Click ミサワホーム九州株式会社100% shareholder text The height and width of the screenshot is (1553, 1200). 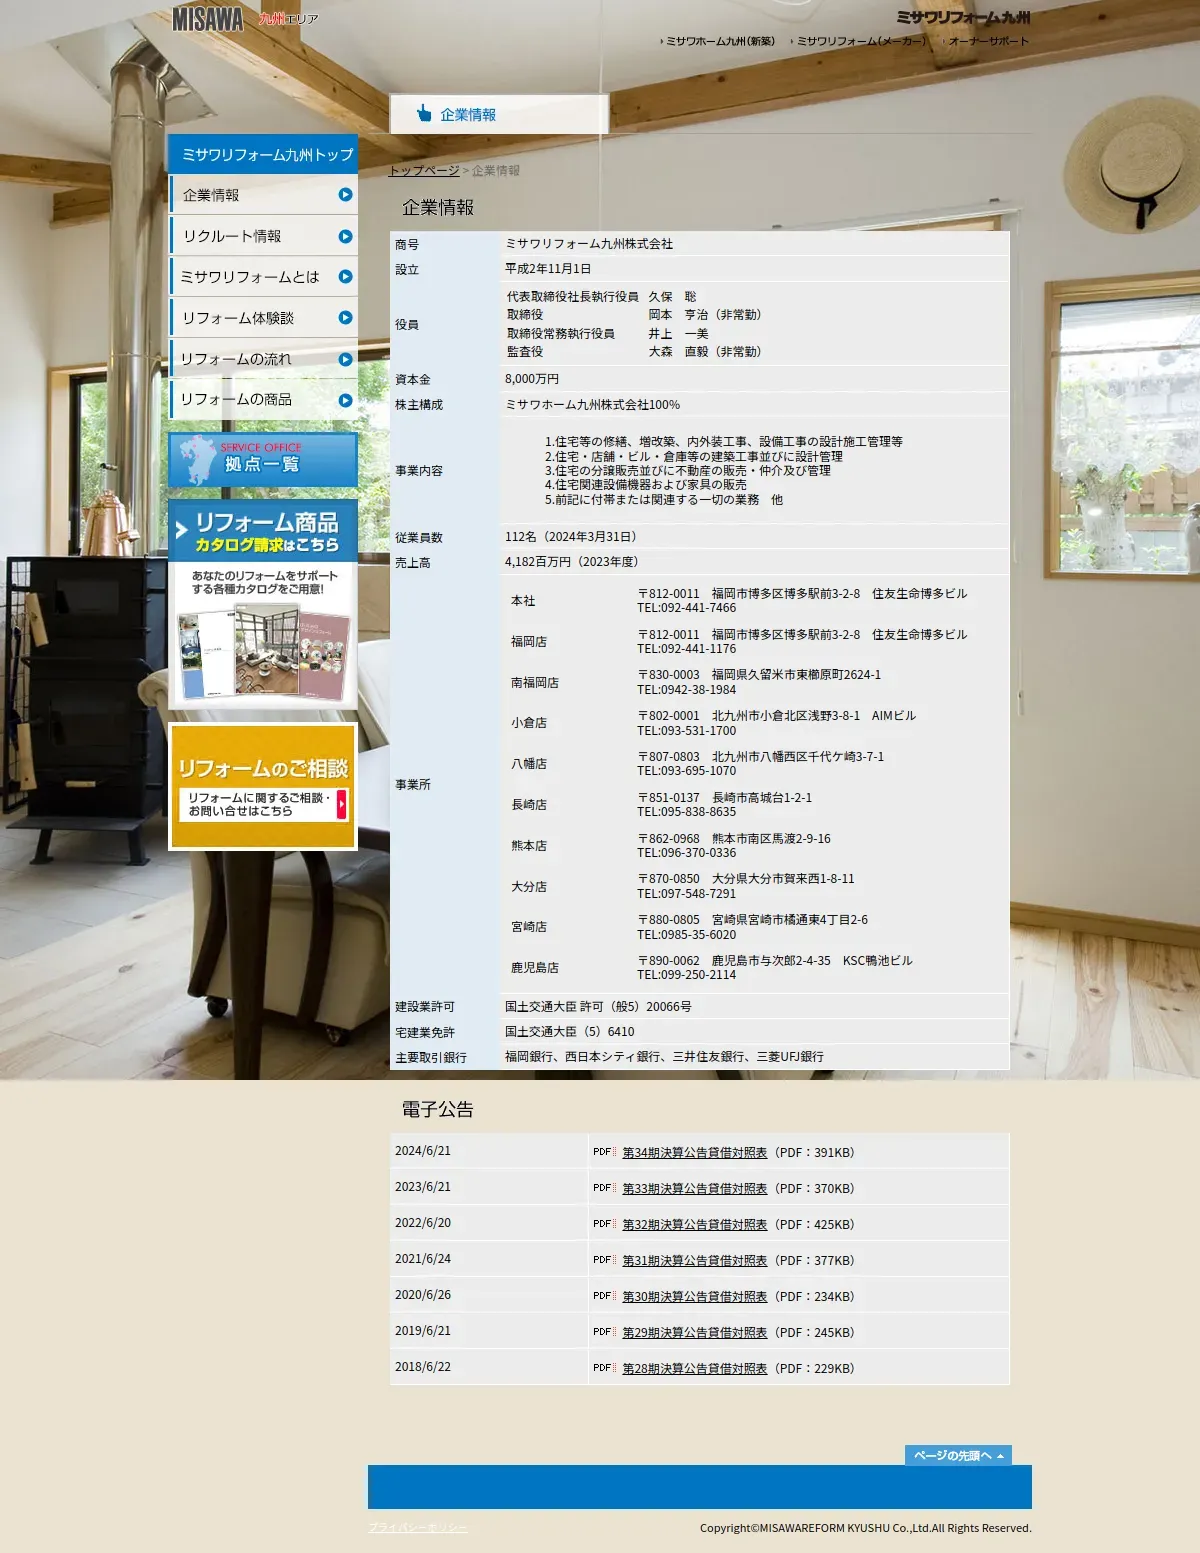pos(593,405)
